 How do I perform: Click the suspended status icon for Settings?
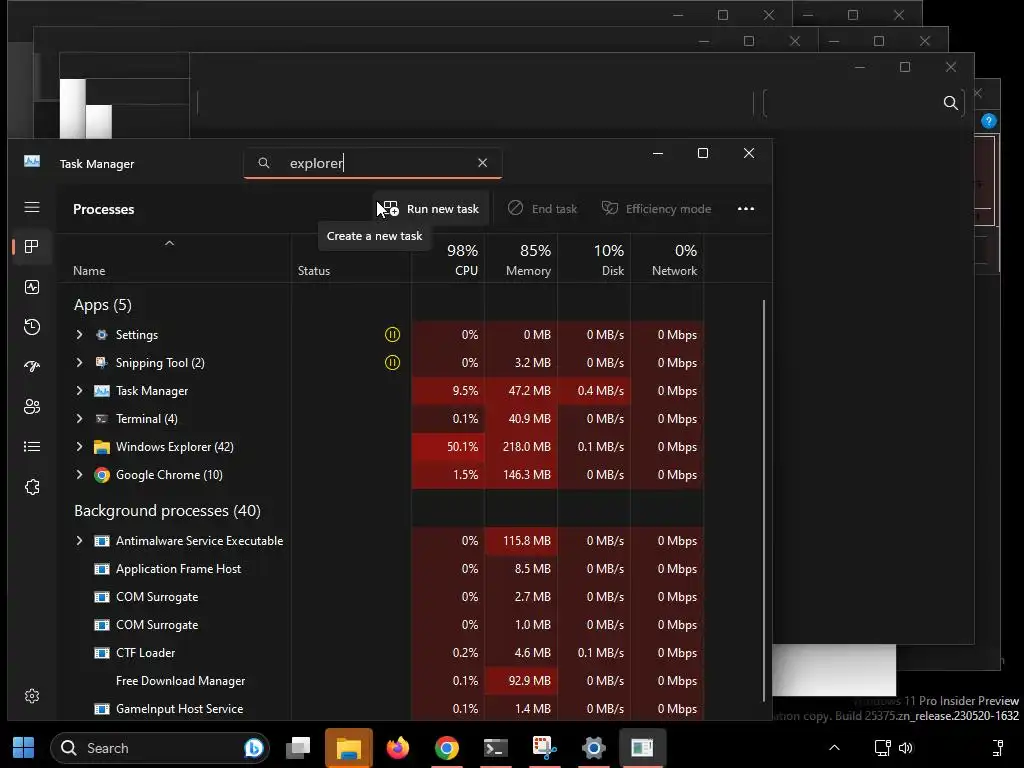pos(392,335)
